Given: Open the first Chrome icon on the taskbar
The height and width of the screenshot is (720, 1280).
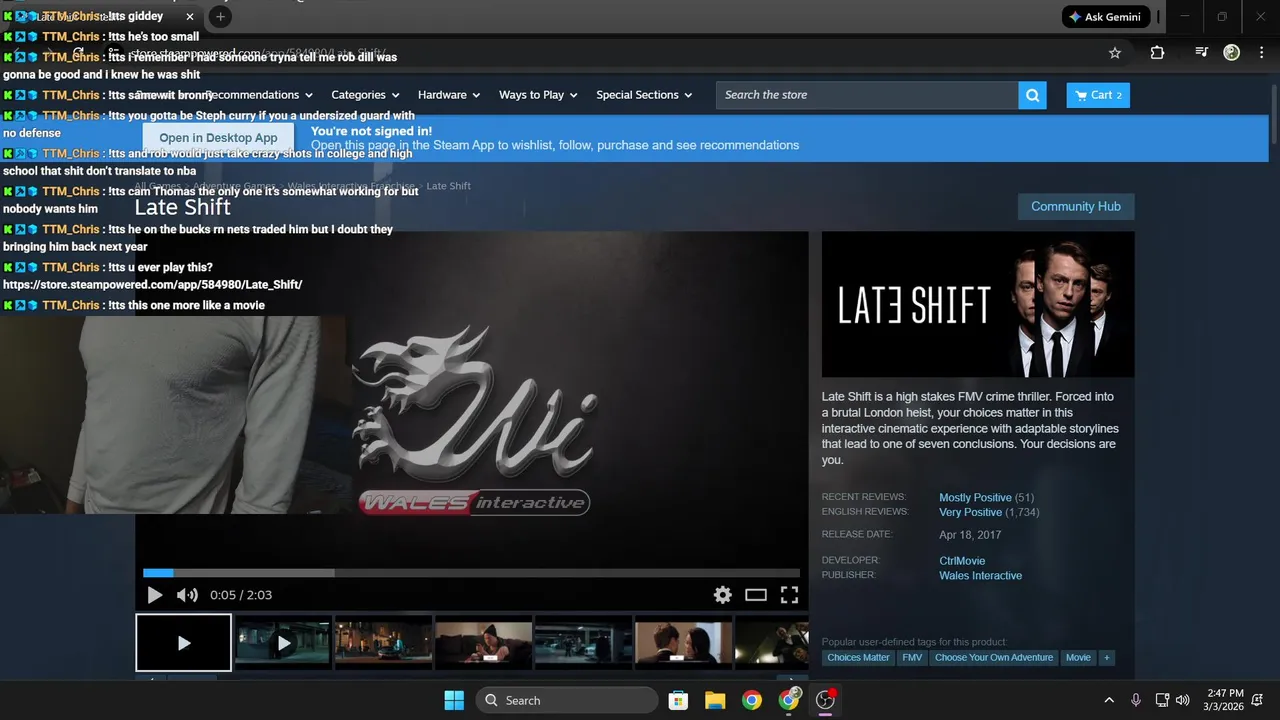Looking at the screenshot, I should point(752,700).
